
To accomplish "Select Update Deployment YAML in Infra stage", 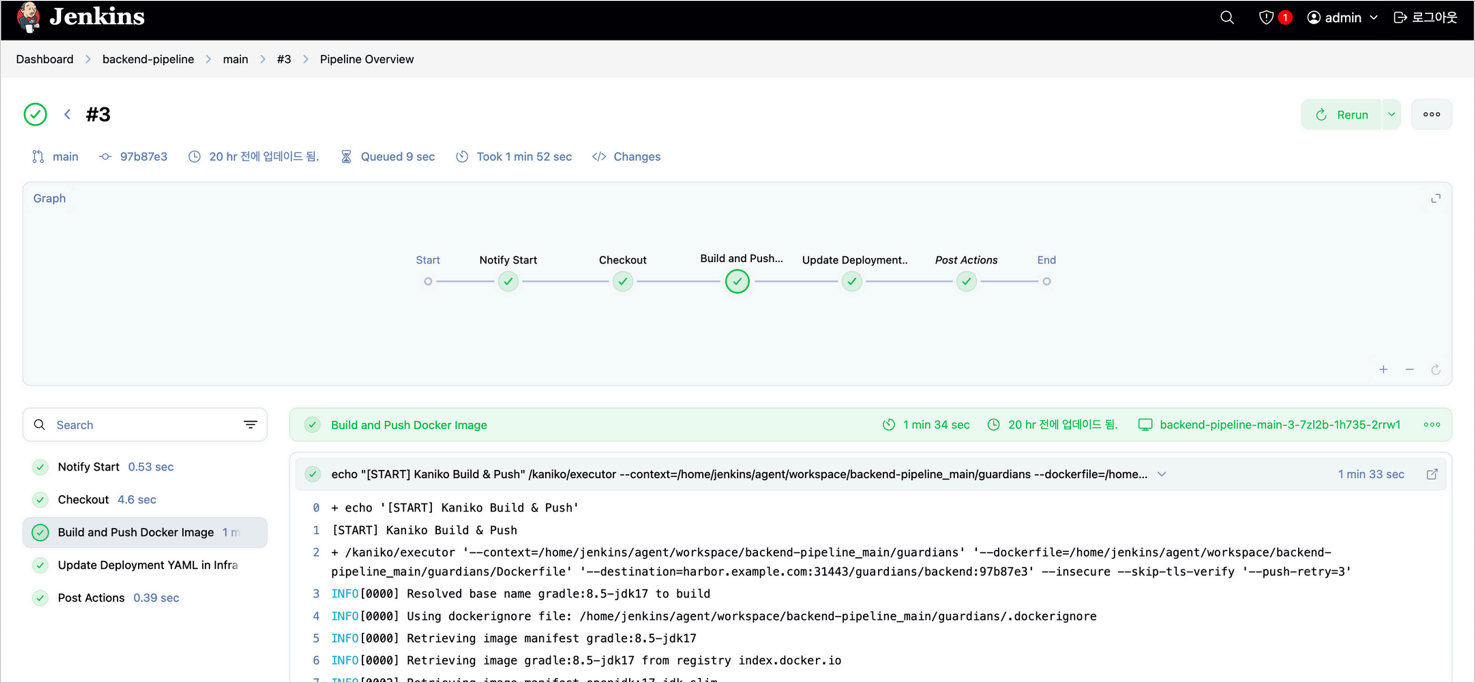I will point(145,565).
